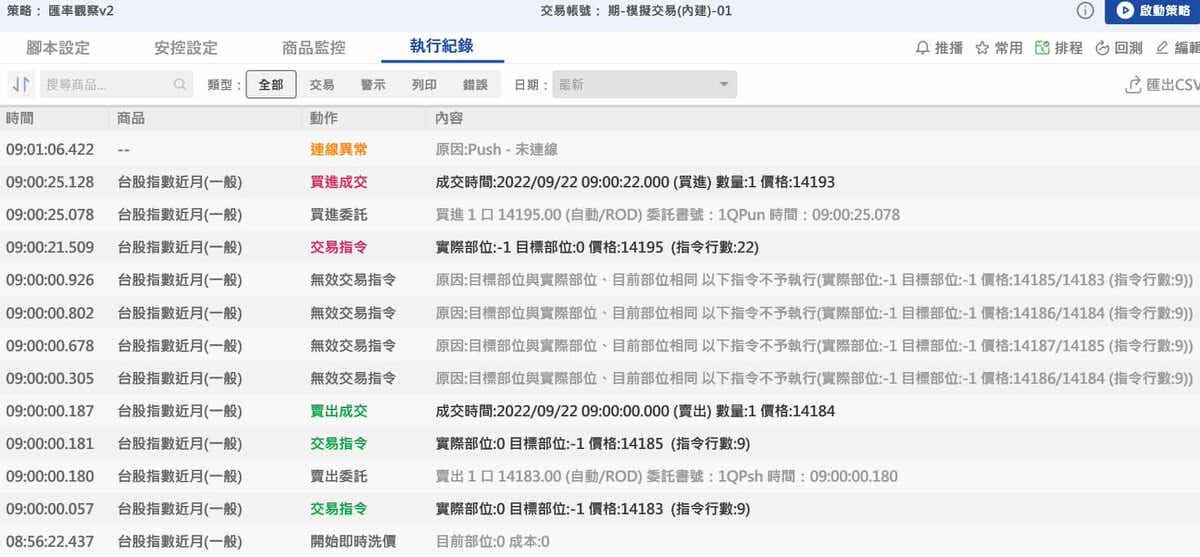
Task: Open the 日期 dropdown
Action: coord(645,85)
